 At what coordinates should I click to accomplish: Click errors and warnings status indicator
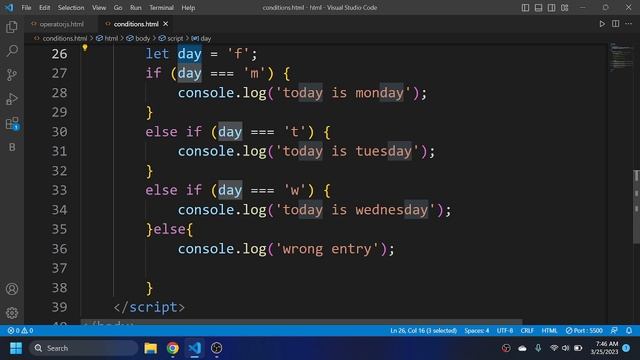pos(20,331)
